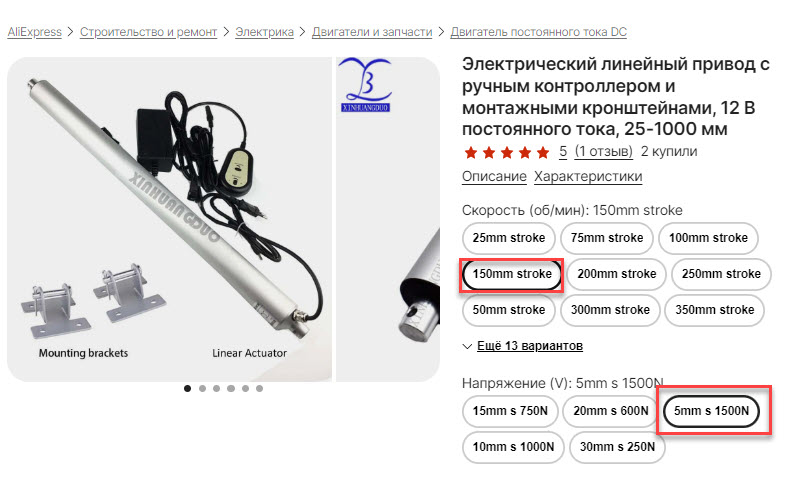The width and height of the screenshot is (796, 500).
Task: Navigate to AliExpress breadcrumb home
Action: point(35,32)
